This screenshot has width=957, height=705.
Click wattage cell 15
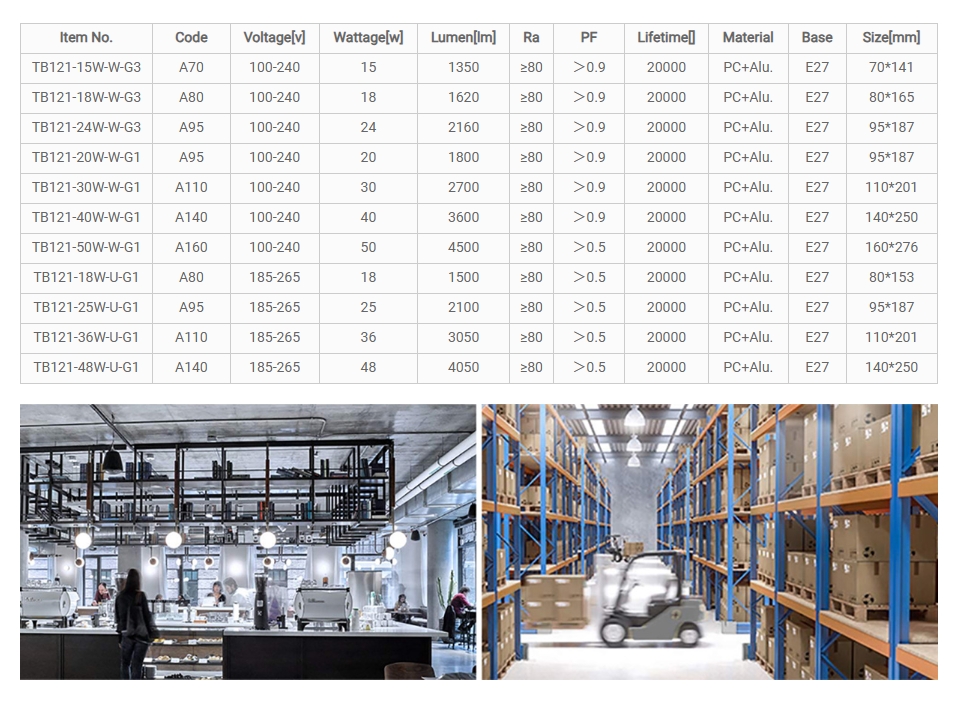click(x=368, y=68)
